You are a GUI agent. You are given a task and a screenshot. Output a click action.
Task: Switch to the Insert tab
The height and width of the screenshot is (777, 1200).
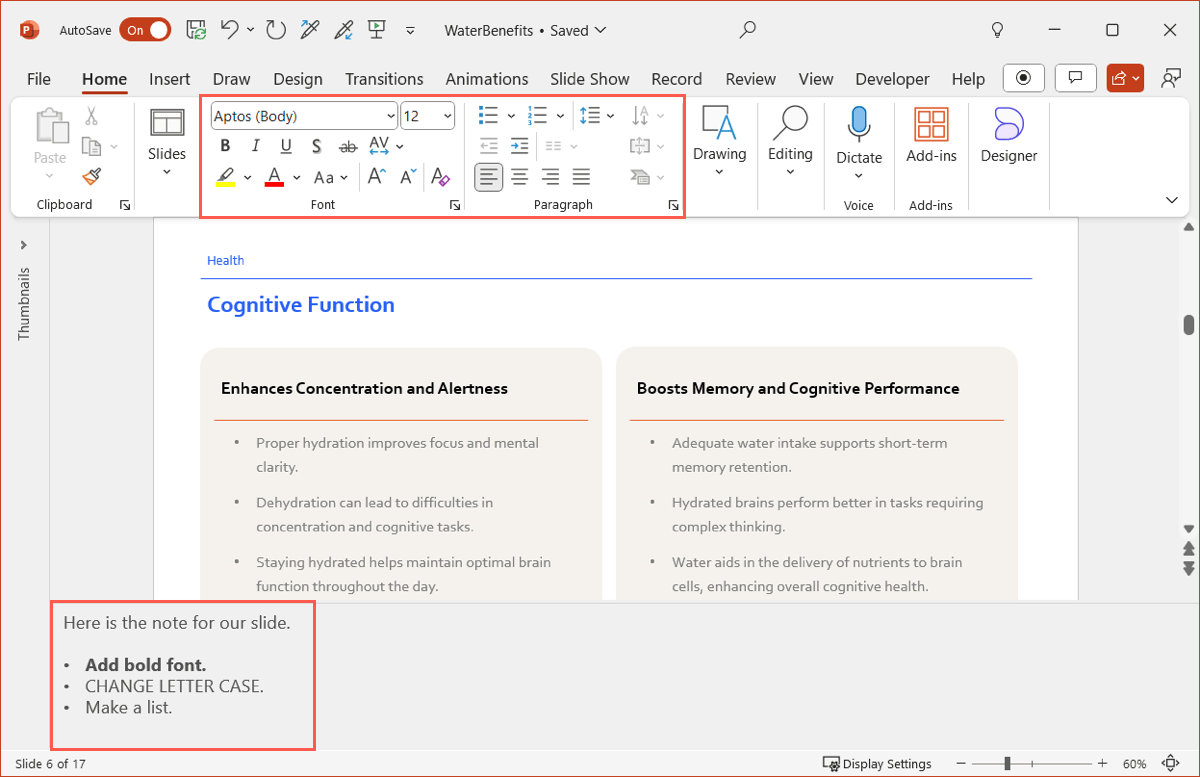point(170,79)
